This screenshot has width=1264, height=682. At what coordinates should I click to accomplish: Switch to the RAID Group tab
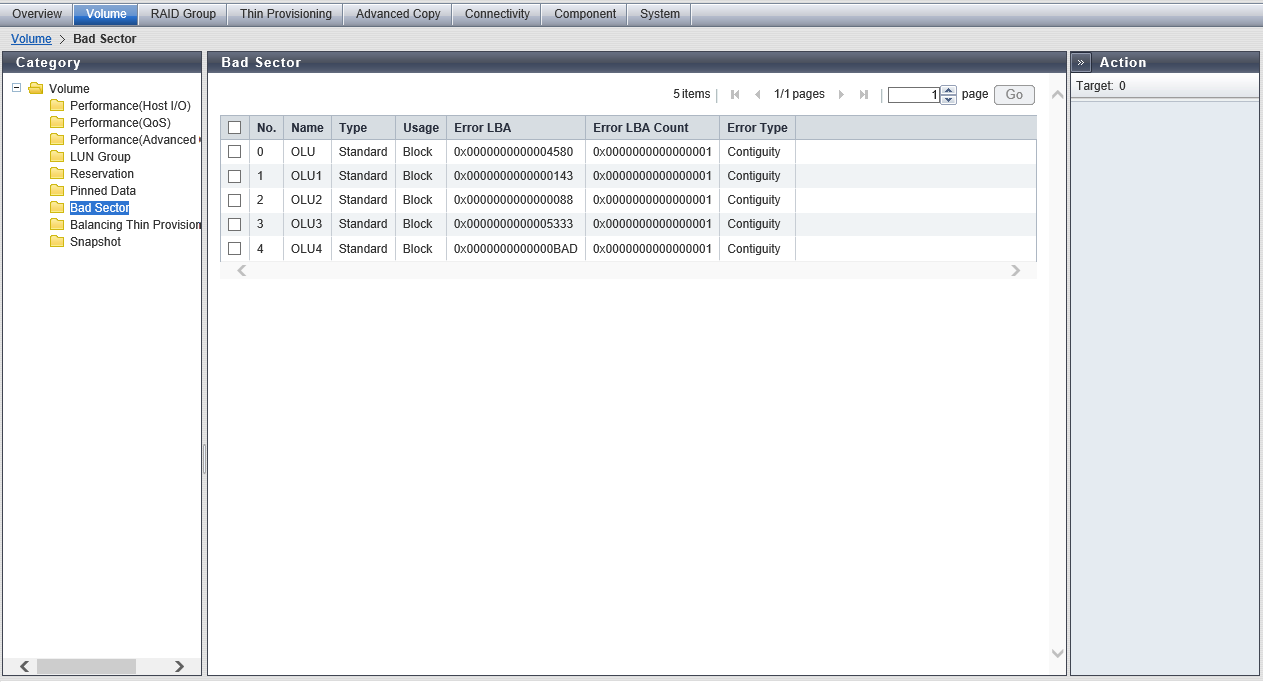183,14
